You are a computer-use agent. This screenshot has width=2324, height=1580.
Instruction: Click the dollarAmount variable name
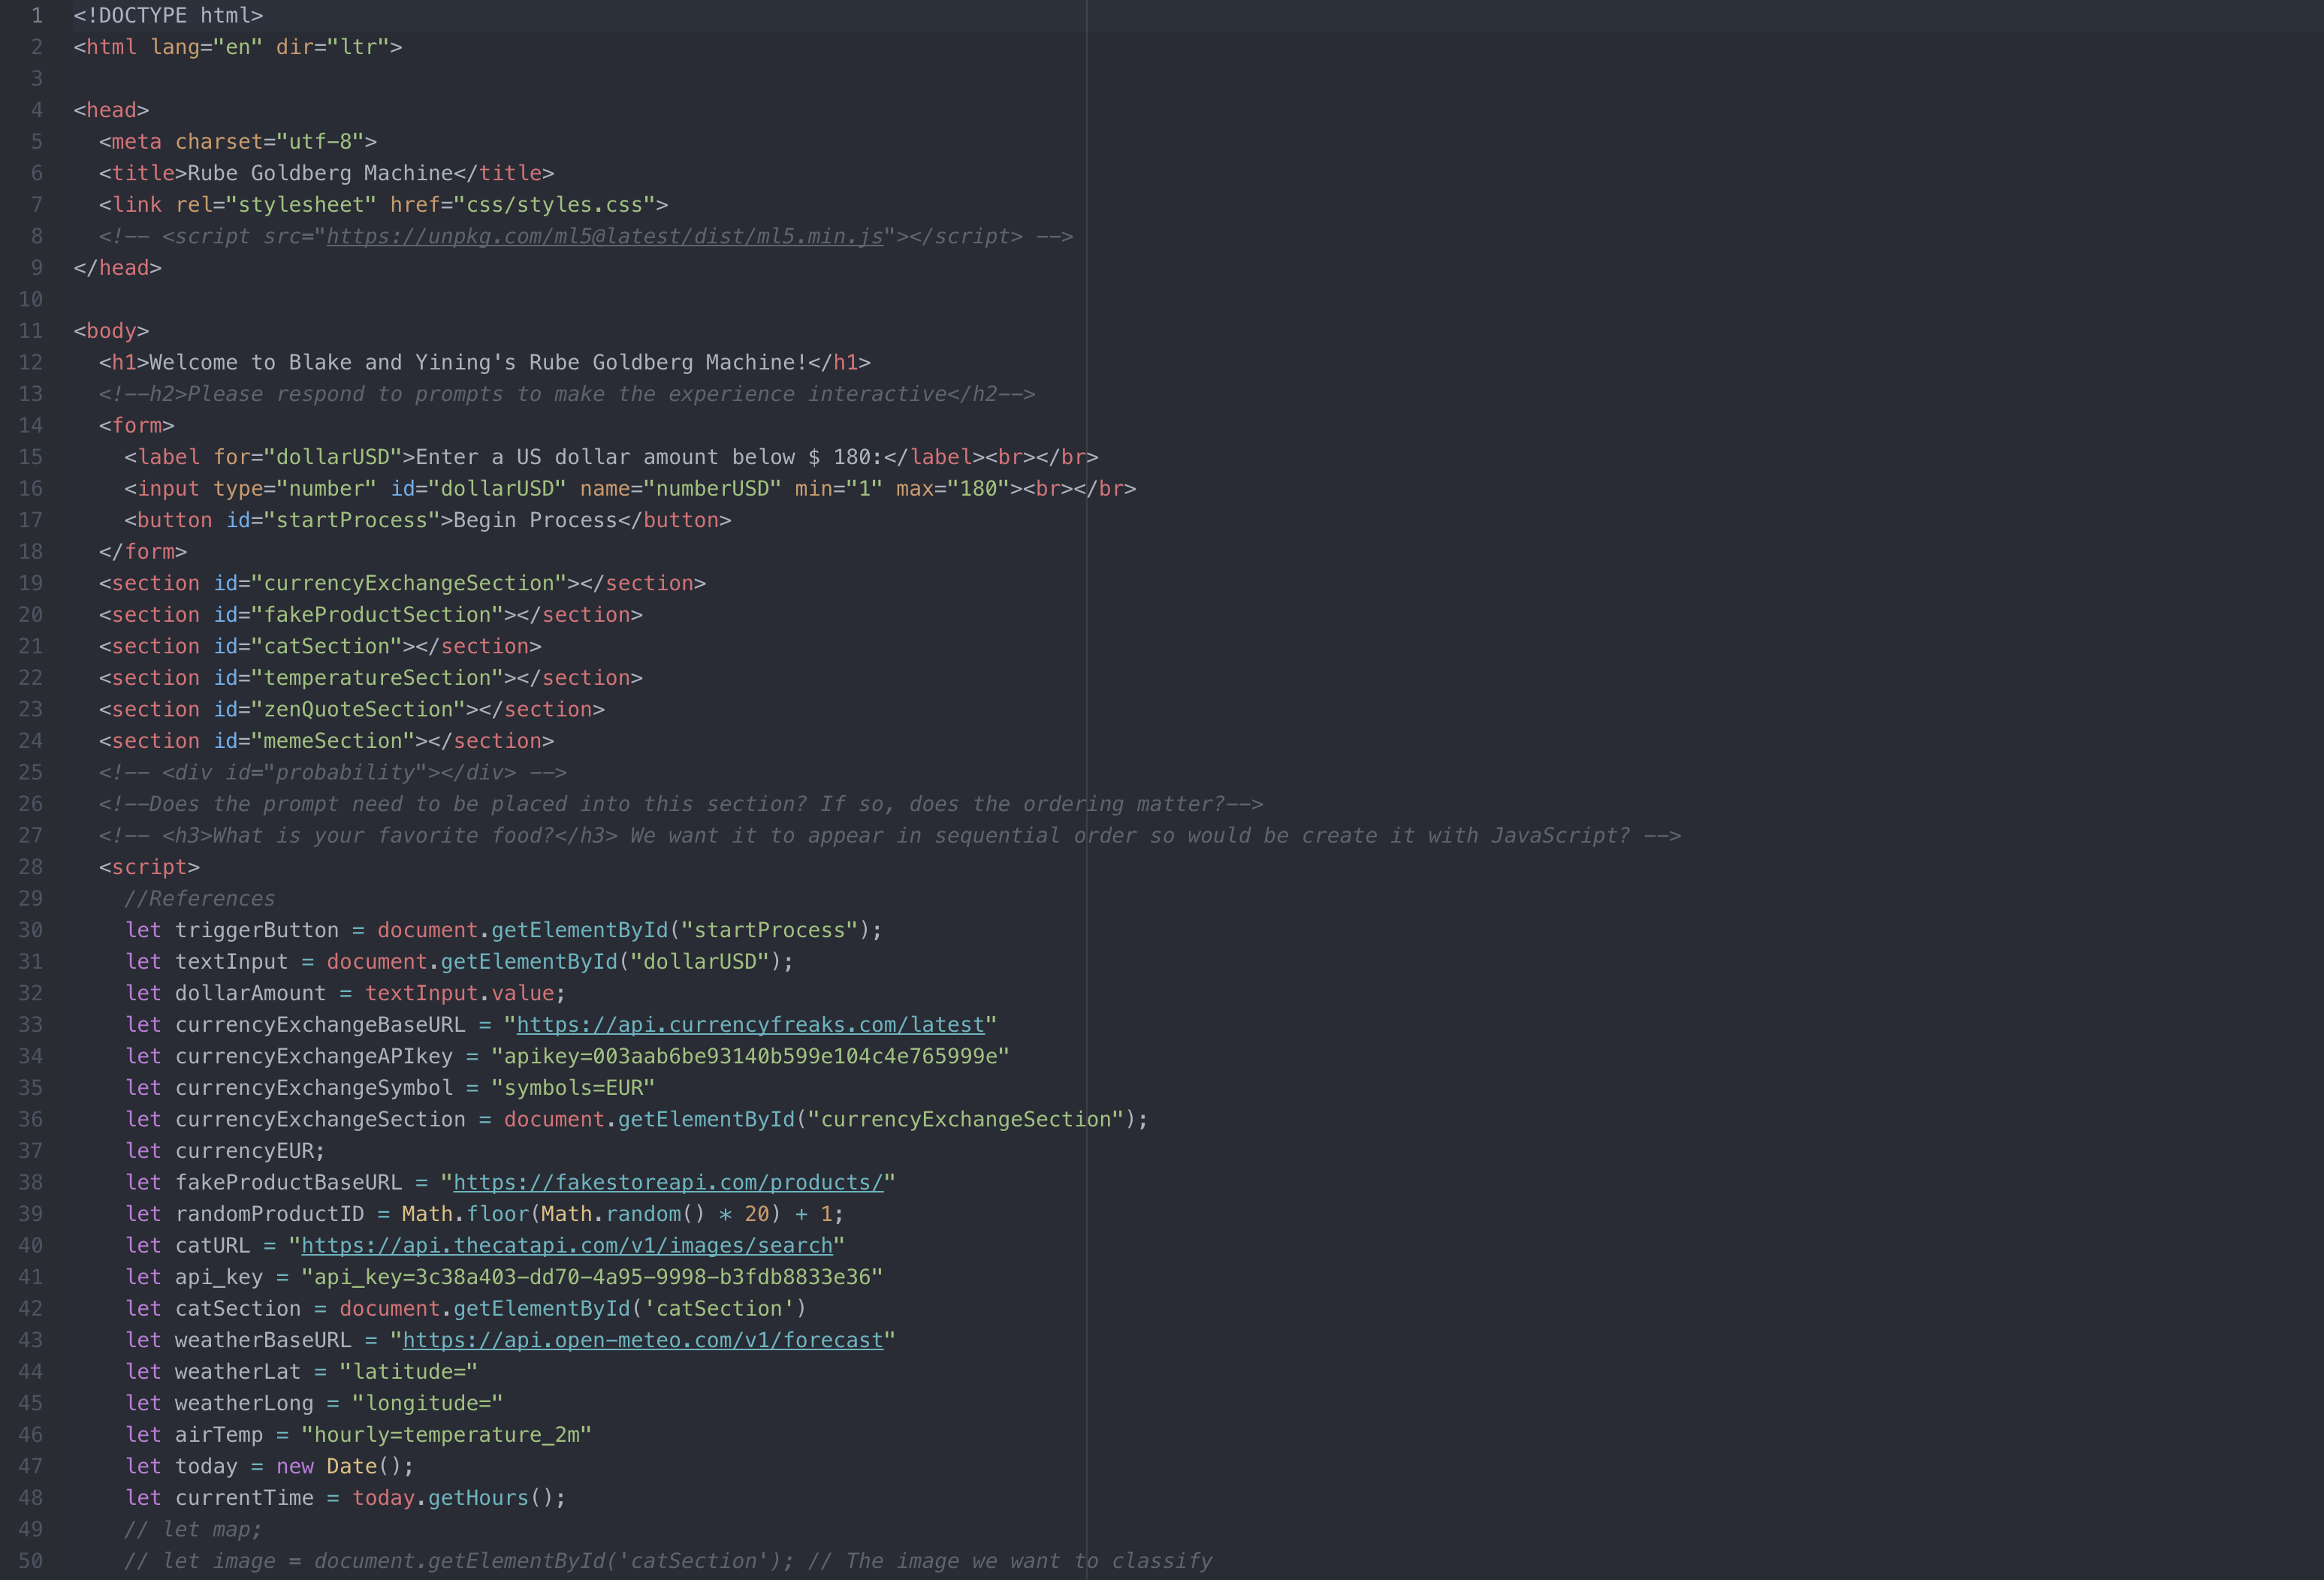[x=251, y=993]
